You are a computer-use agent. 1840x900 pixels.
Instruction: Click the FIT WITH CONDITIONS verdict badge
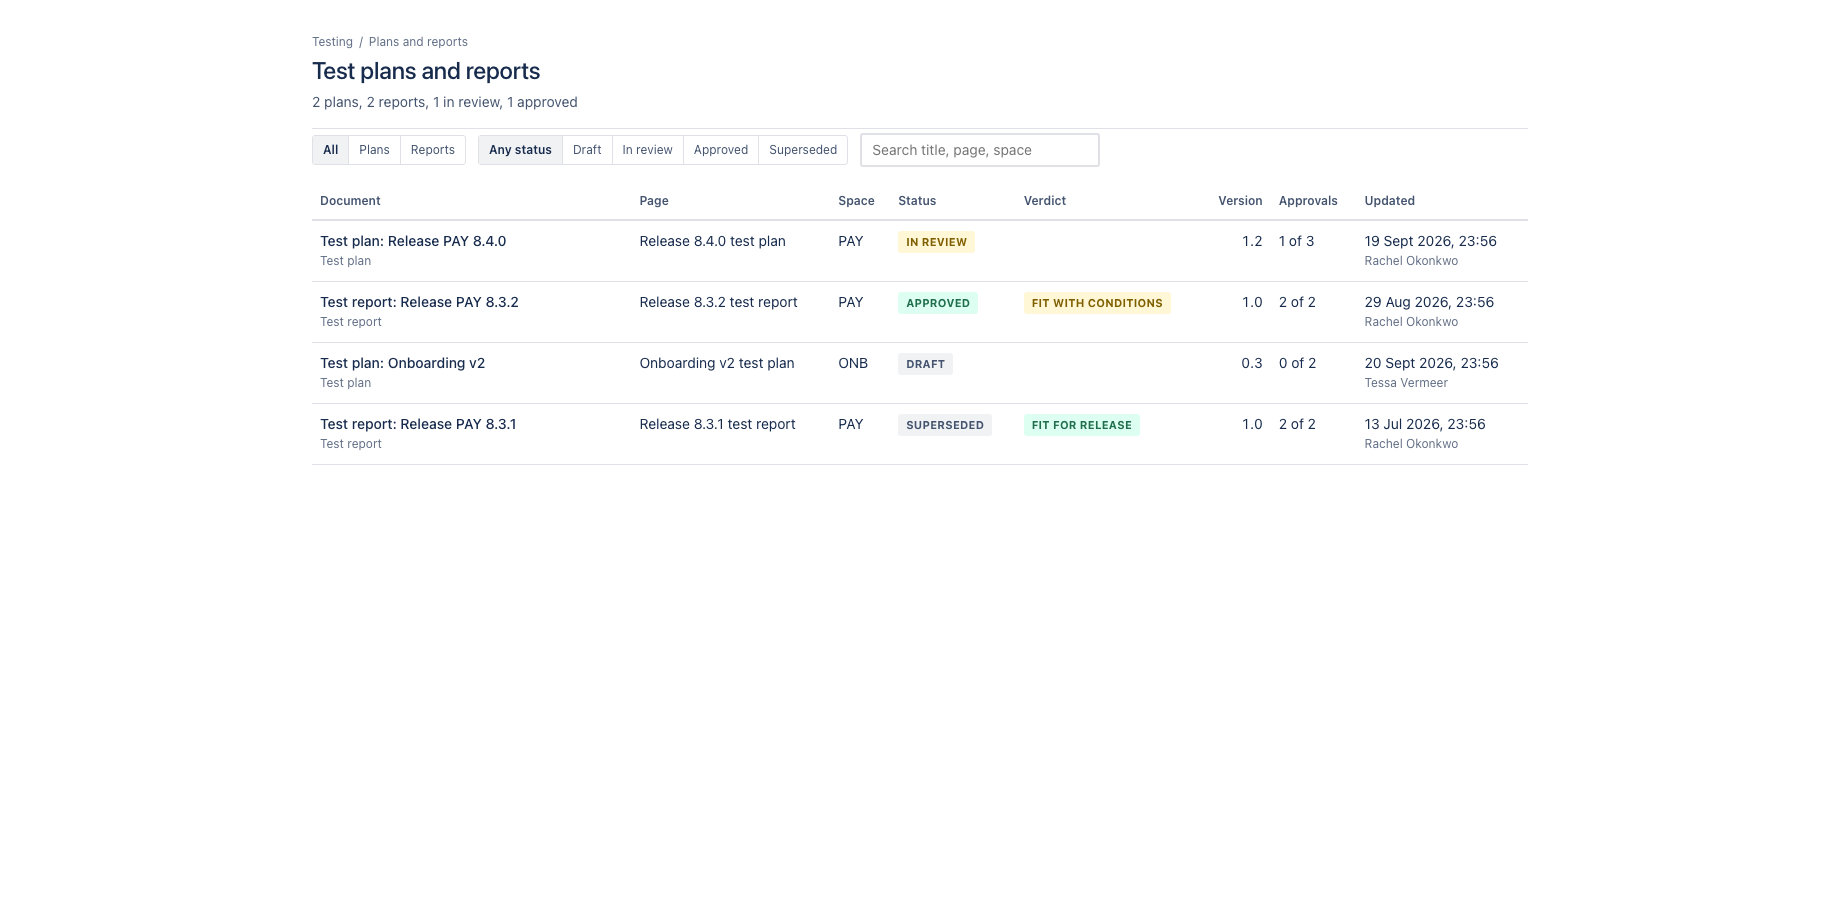click(x=1097, y=303)
